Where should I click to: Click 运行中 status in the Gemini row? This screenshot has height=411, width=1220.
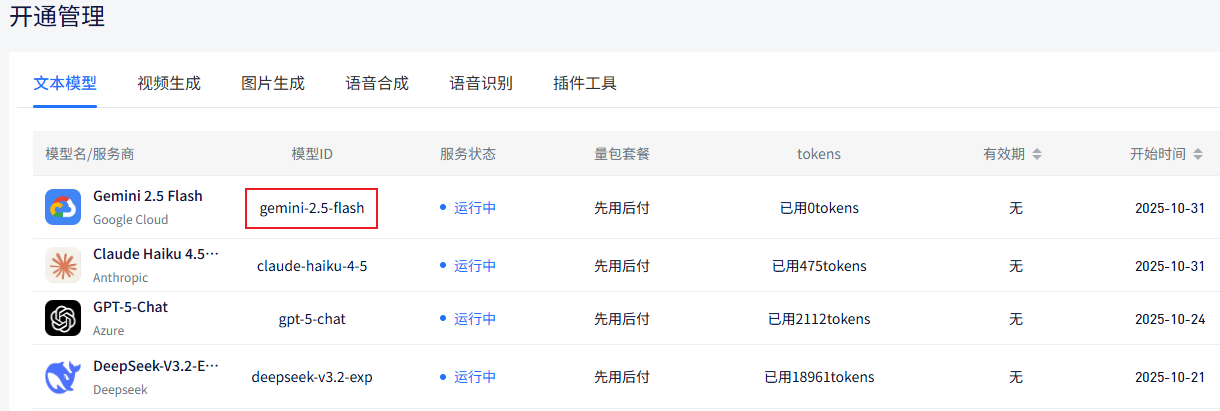475,208
